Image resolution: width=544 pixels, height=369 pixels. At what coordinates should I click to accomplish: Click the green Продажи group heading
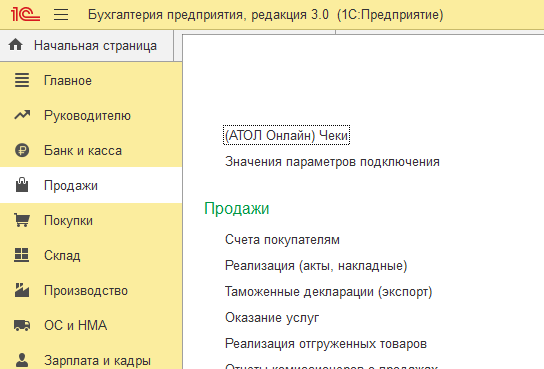click(x=237, y=209)
